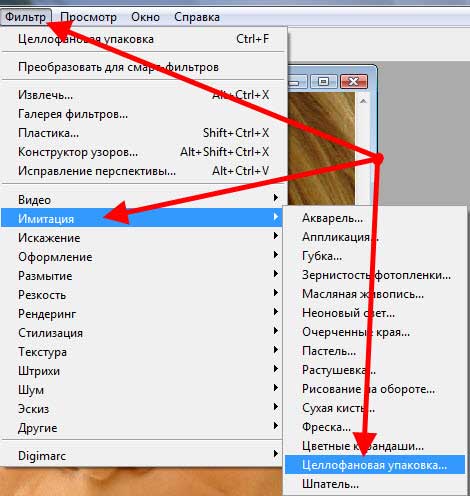The width and height of the screenshot is (470, 496).
Task: Open the Фильтр menu in menu bar
Action: tap(26, 17)
